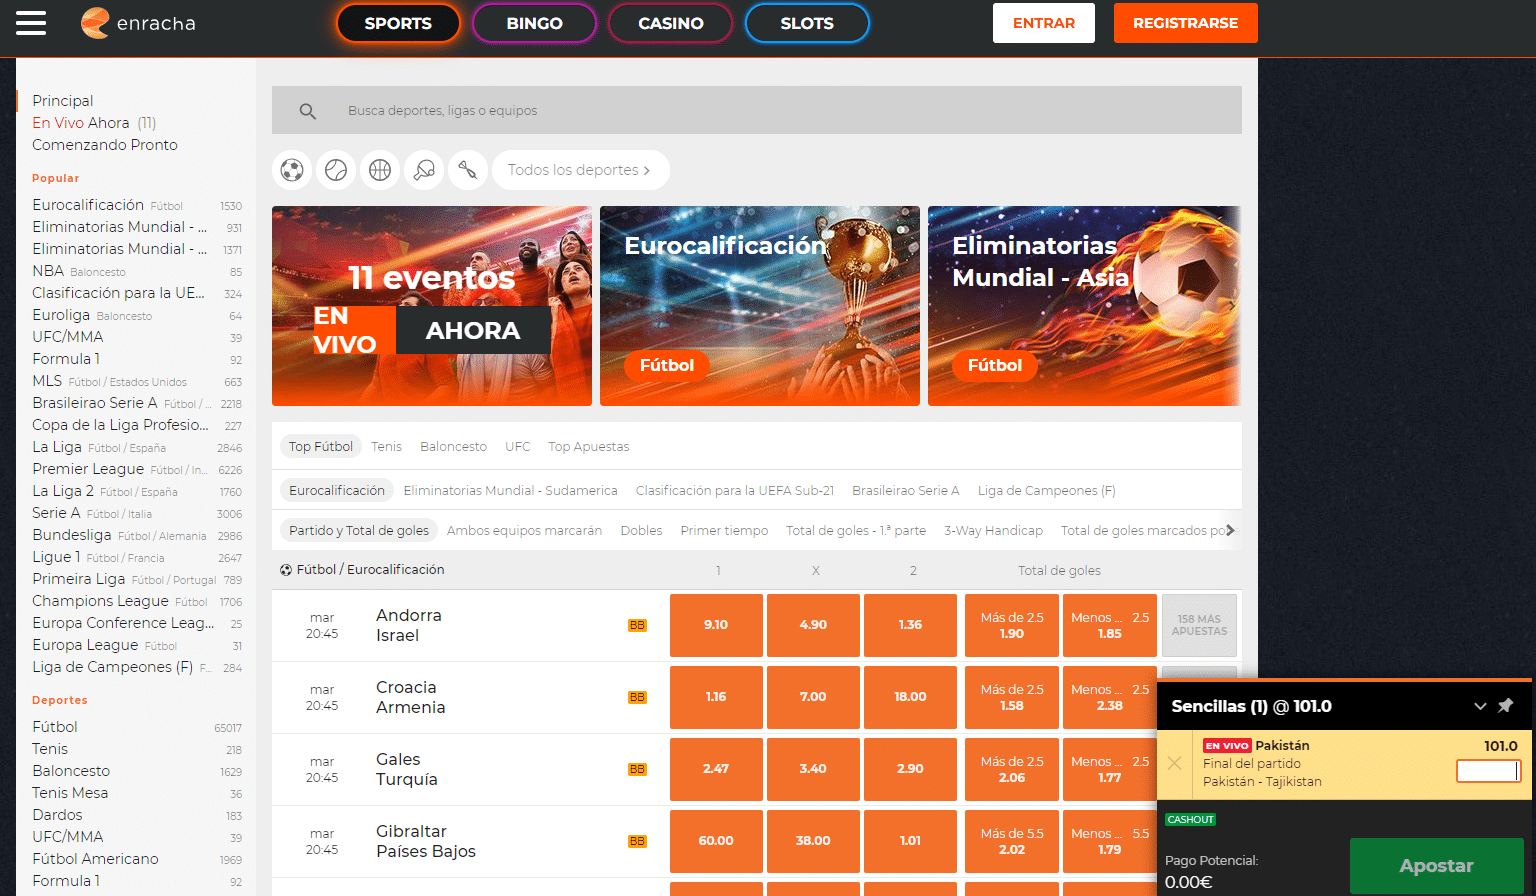Toggle Croacia–Armenia draw odds 7.00

point(813,697)
